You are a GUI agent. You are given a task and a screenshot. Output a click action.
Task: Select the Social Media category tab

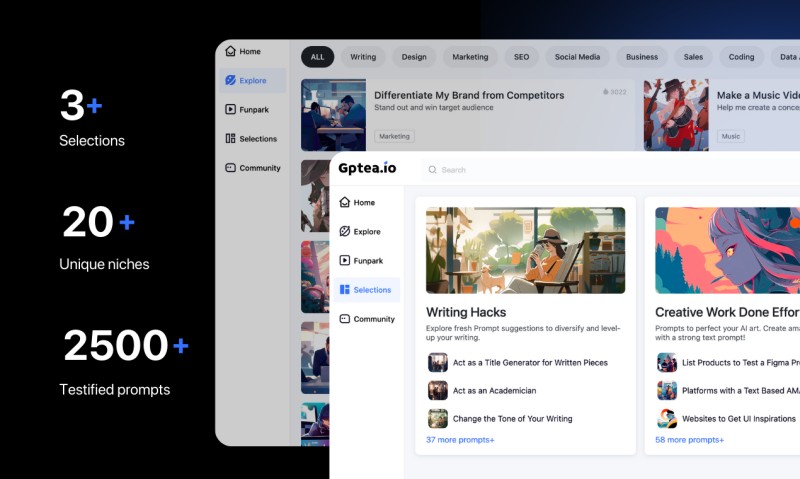tap(577, 57)
